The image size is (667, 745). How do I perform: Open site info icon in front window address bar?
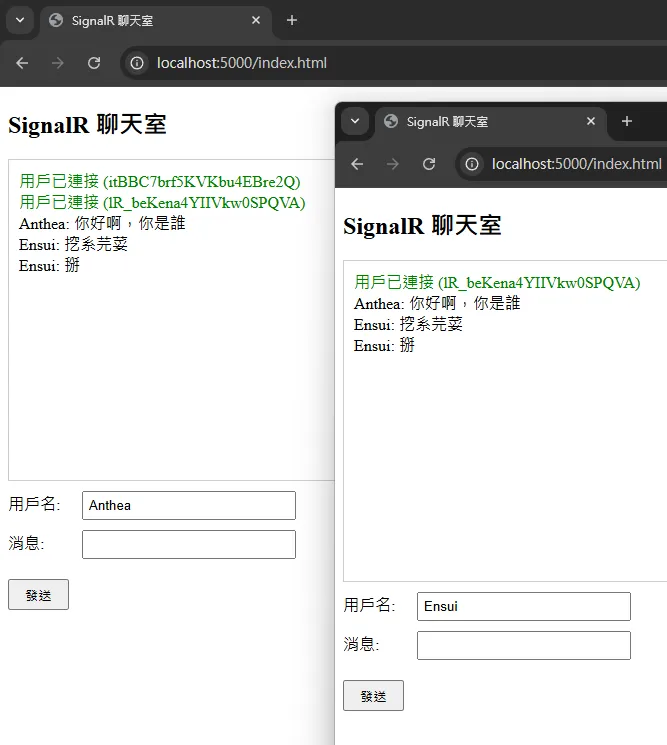pyautogui.click(x=472, y=164)
